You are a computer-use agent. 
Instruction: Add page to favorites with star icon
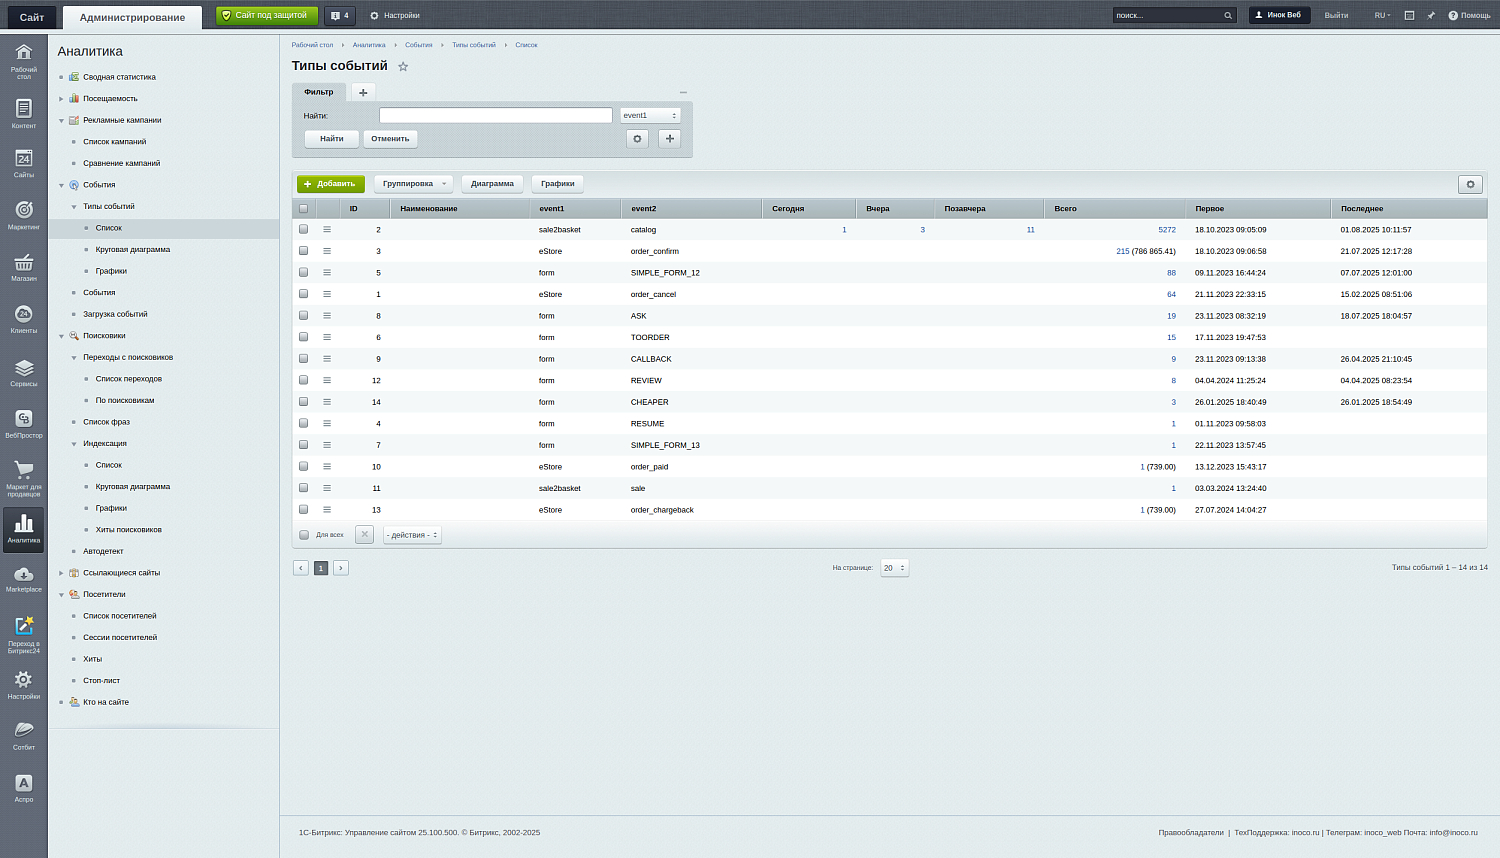point(403,67)
